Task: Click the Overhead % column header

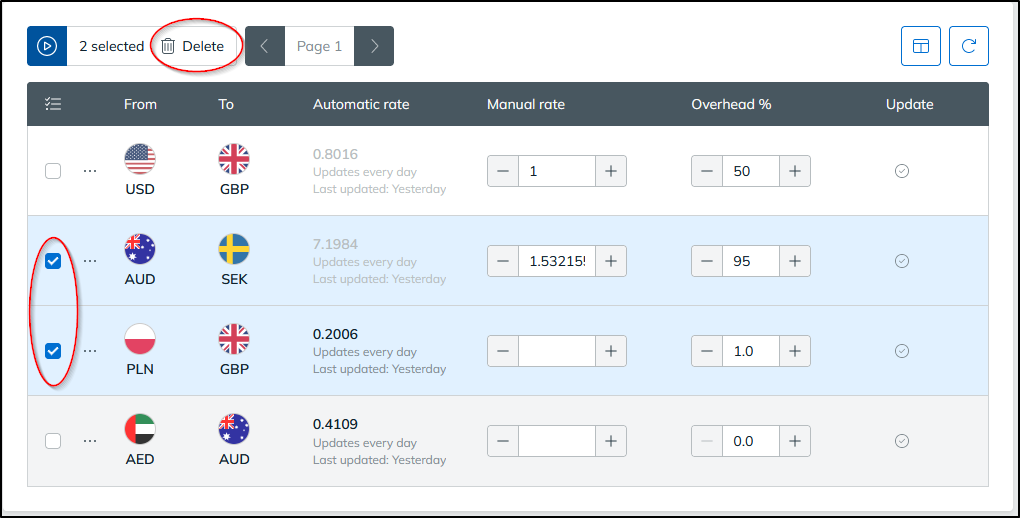Action: point(731,104)
